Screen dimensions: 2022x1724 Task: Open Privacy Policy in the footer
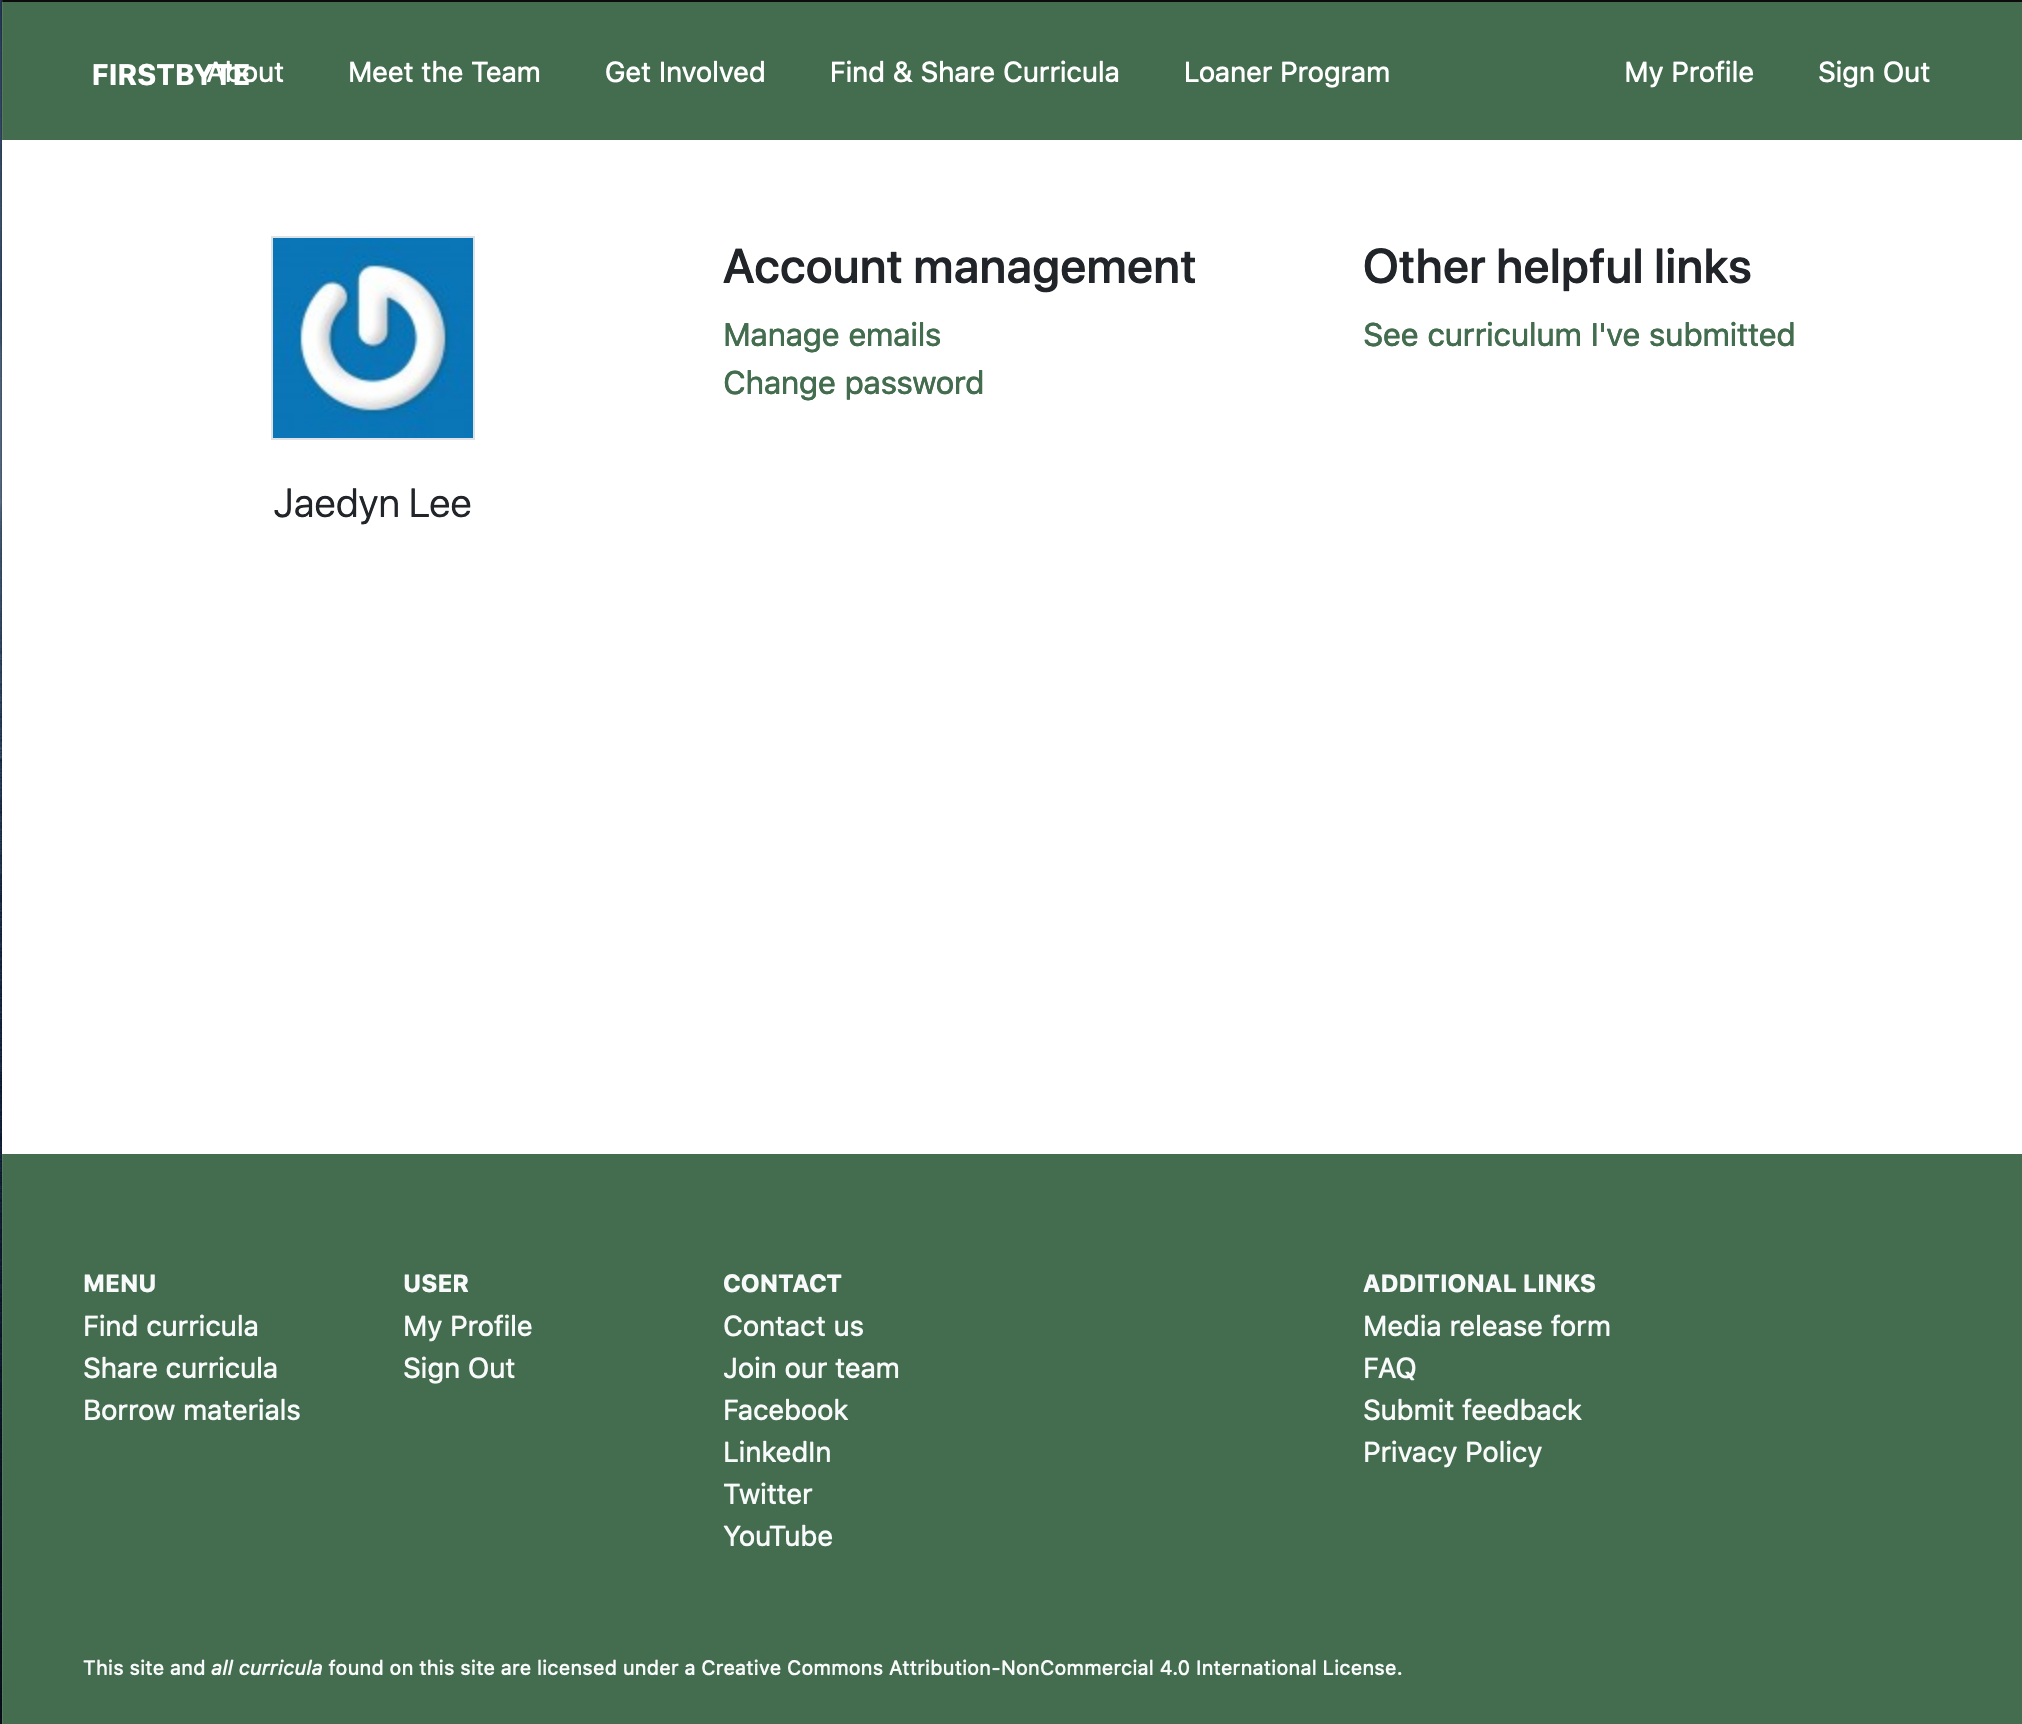[x=1452, y=1452]
